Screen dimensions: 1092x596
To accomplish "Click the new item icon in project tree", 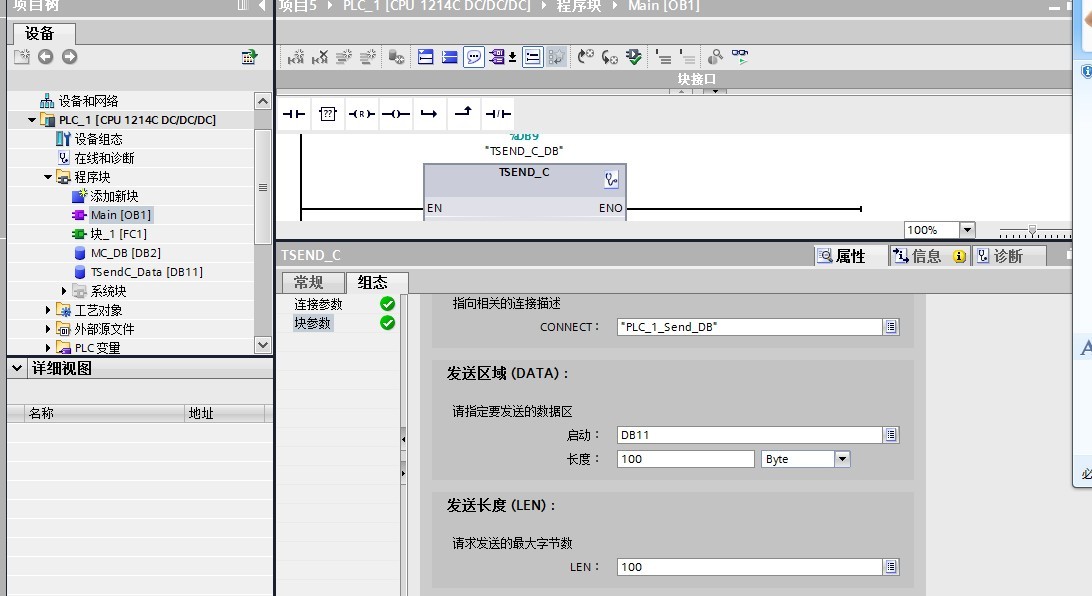I will 22,57.
